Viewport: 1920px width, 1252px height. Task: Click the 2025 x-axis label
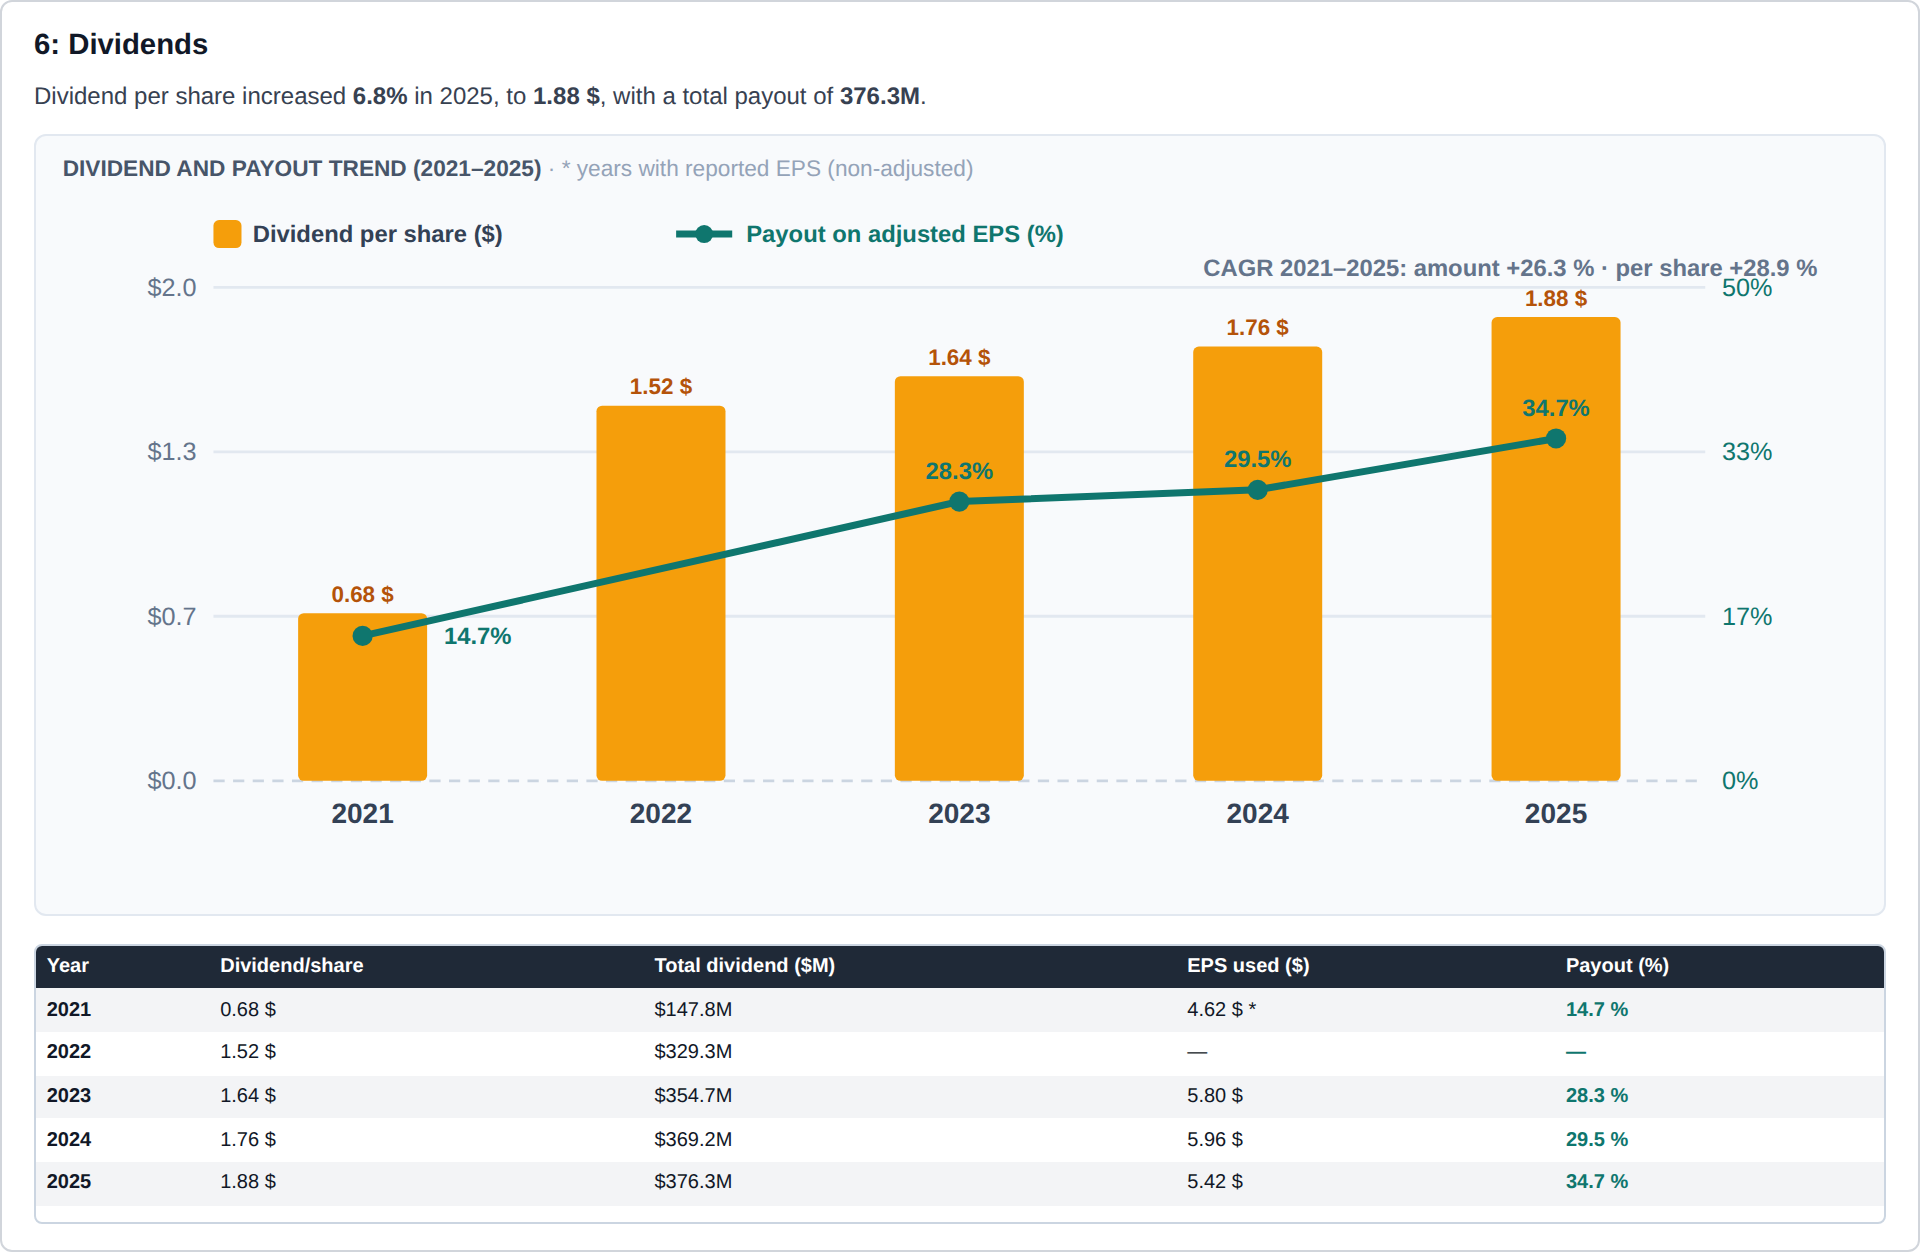[x=1556, y=814]
